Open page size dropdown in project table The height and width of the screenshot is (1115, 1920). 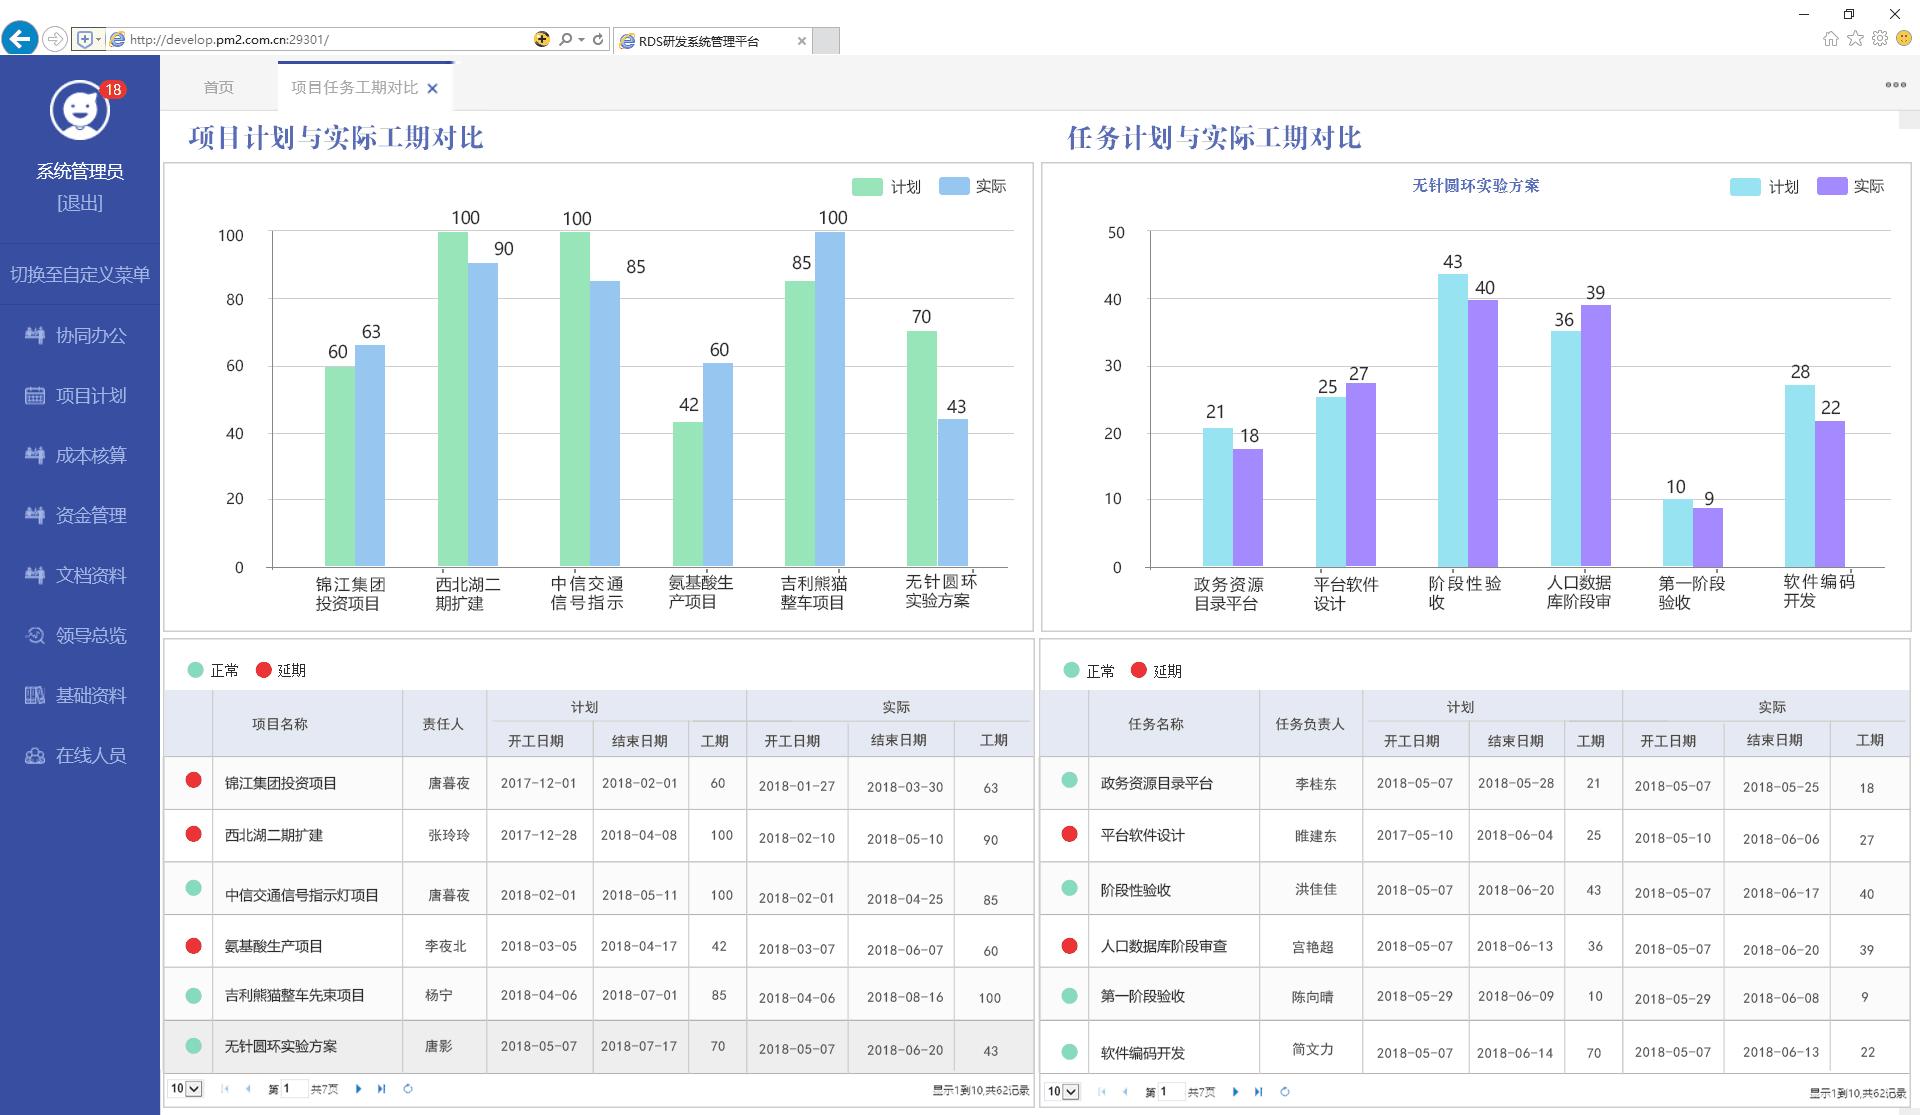186,1089
